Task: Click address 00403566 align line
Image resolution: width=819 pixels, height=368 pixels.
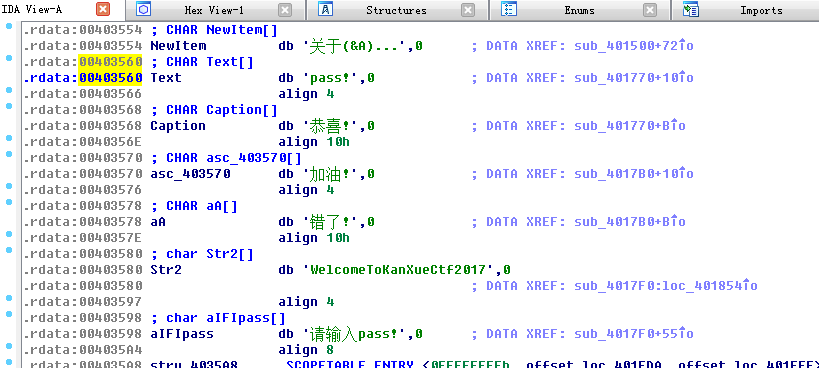Action: click(179, 94)
